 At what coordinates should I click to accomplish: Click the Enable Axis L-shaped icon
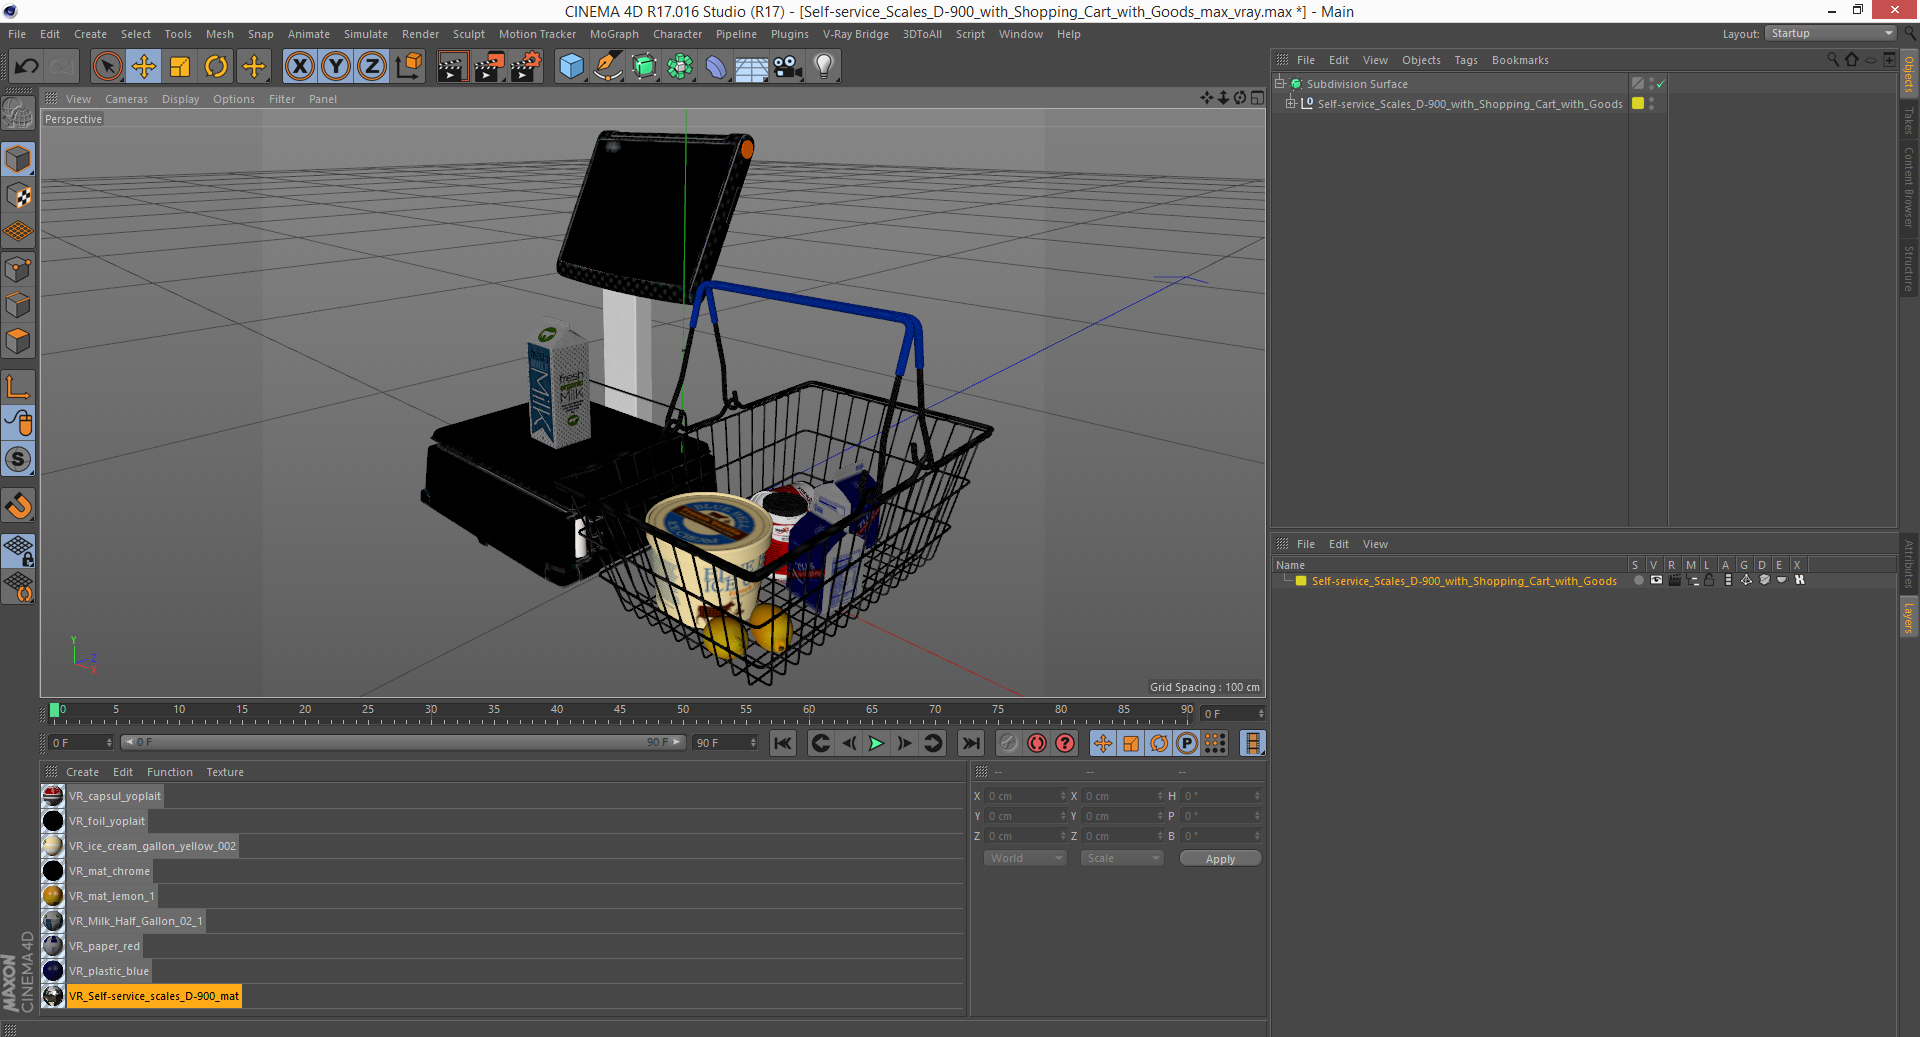click(18, 387)
